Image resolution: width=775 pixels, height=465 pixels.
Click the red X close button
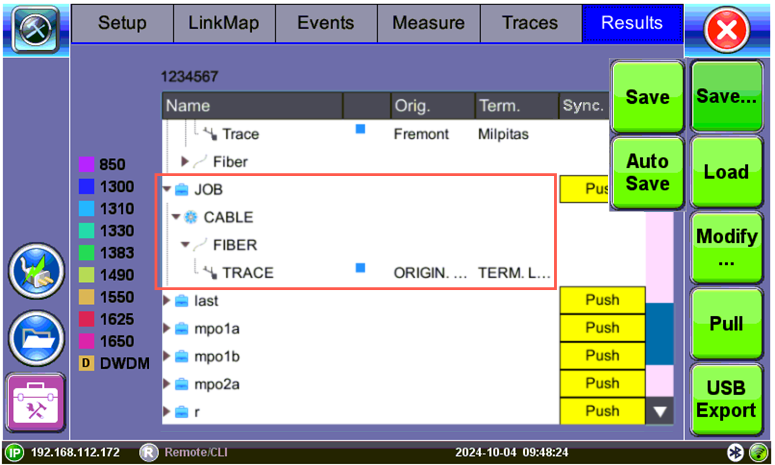(x=728, y=30)
